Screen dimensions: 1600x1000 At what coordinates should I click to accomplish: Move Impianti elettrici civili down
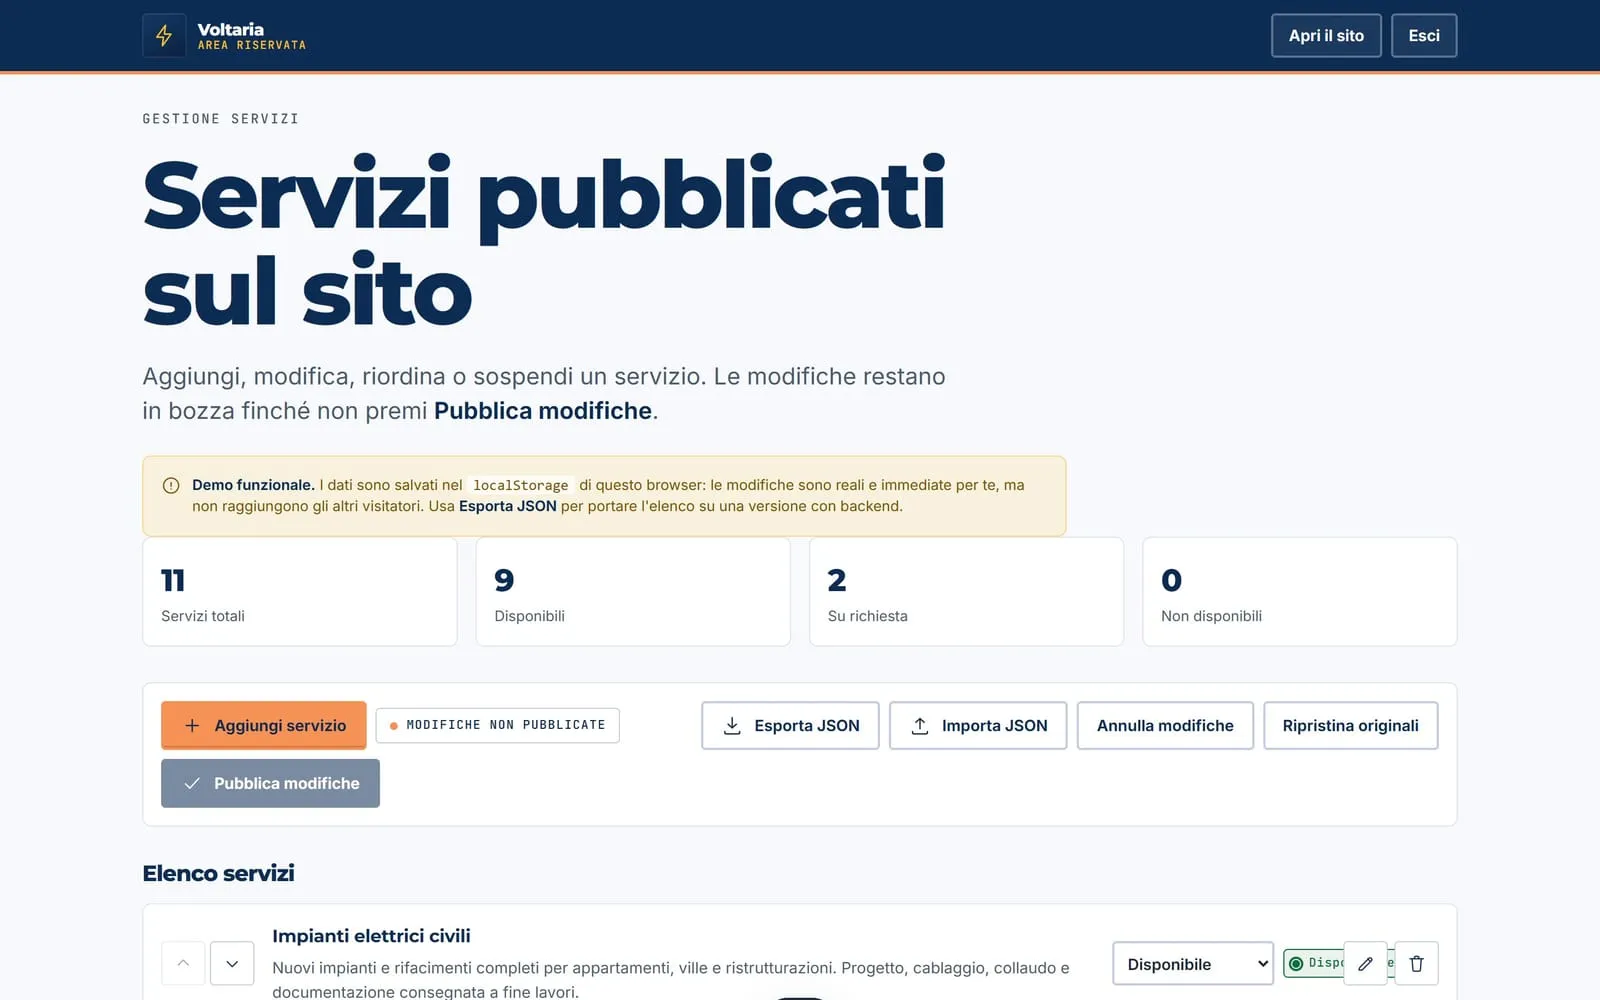point(232,963)
